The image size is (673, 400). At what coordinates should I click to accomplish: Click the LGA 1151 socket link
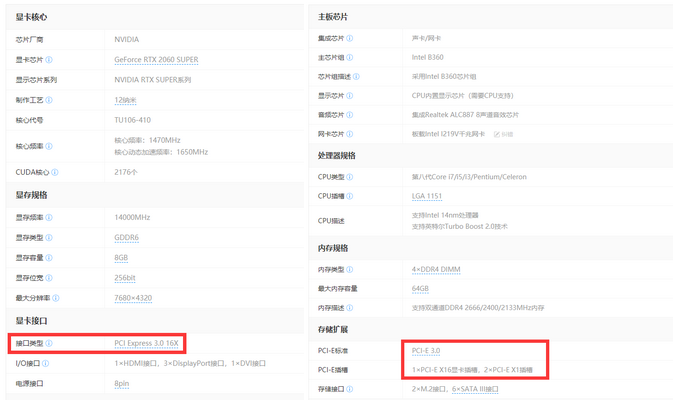click(426, 196)
